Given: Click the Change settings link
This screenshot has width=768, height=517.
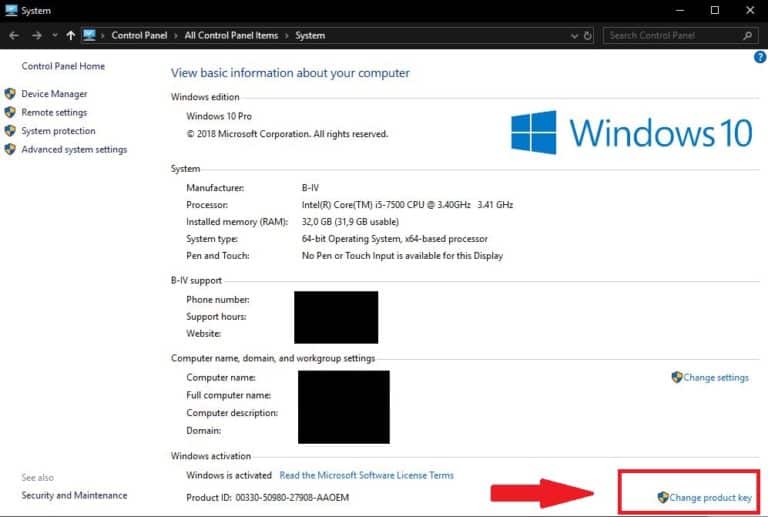Looking at the screenshot, I should pyautogui.click(x=715, y=378).
